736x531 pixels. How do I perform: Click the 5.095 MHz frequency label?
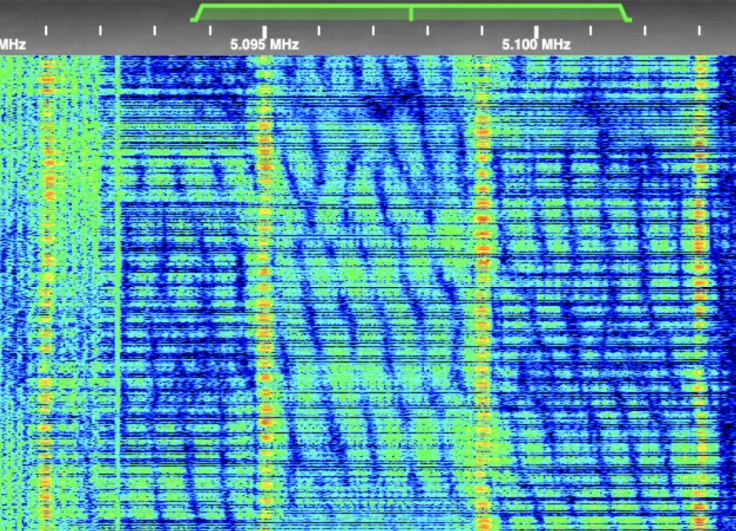[x=264, y=45]
